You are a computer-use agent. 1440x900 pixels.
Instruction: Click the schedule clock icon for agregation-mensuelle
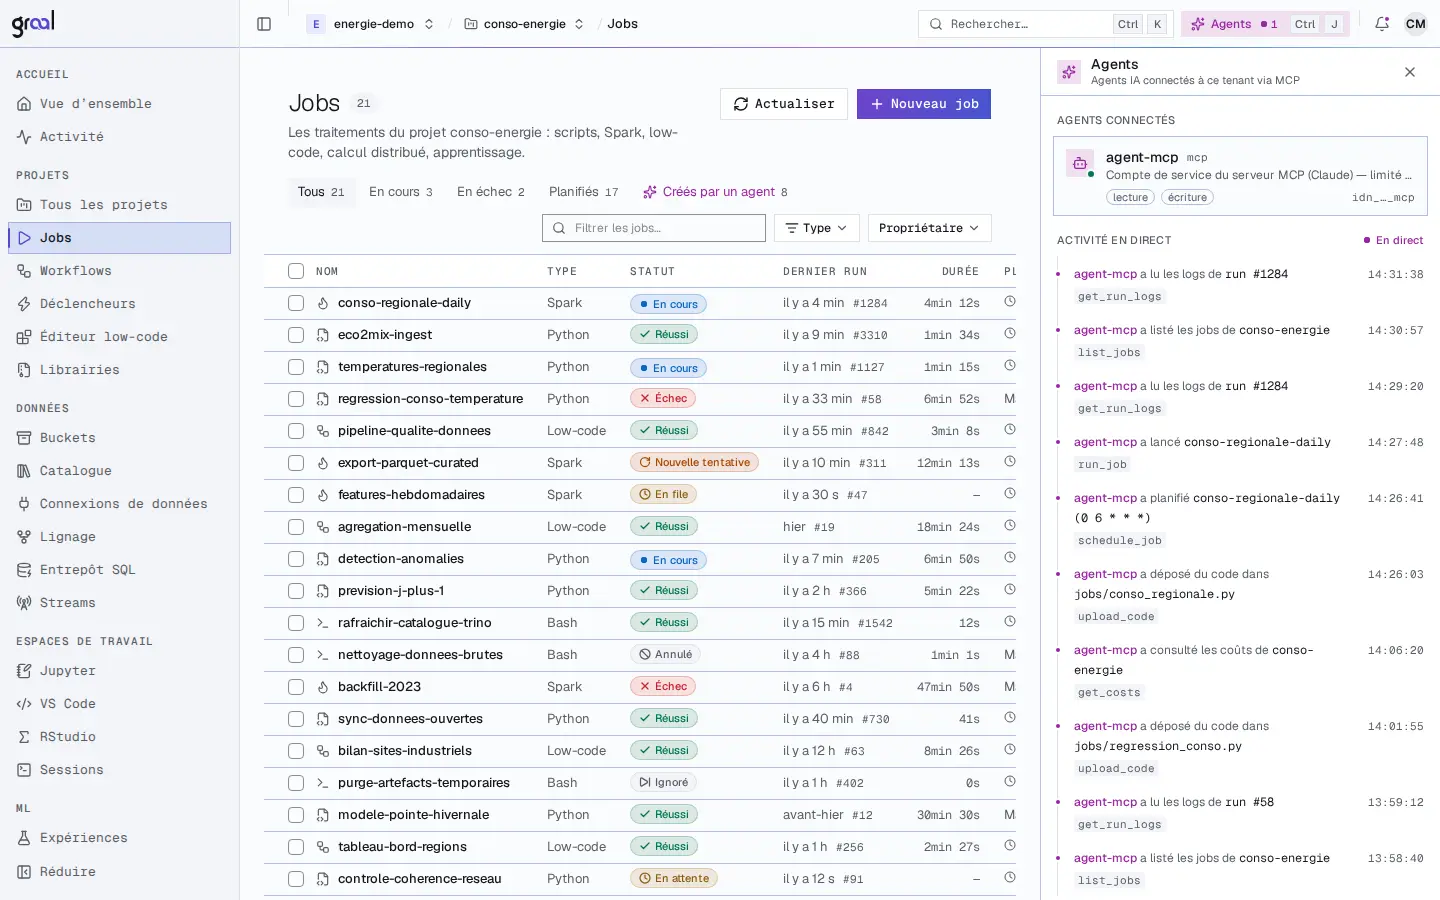[1010, 526]
